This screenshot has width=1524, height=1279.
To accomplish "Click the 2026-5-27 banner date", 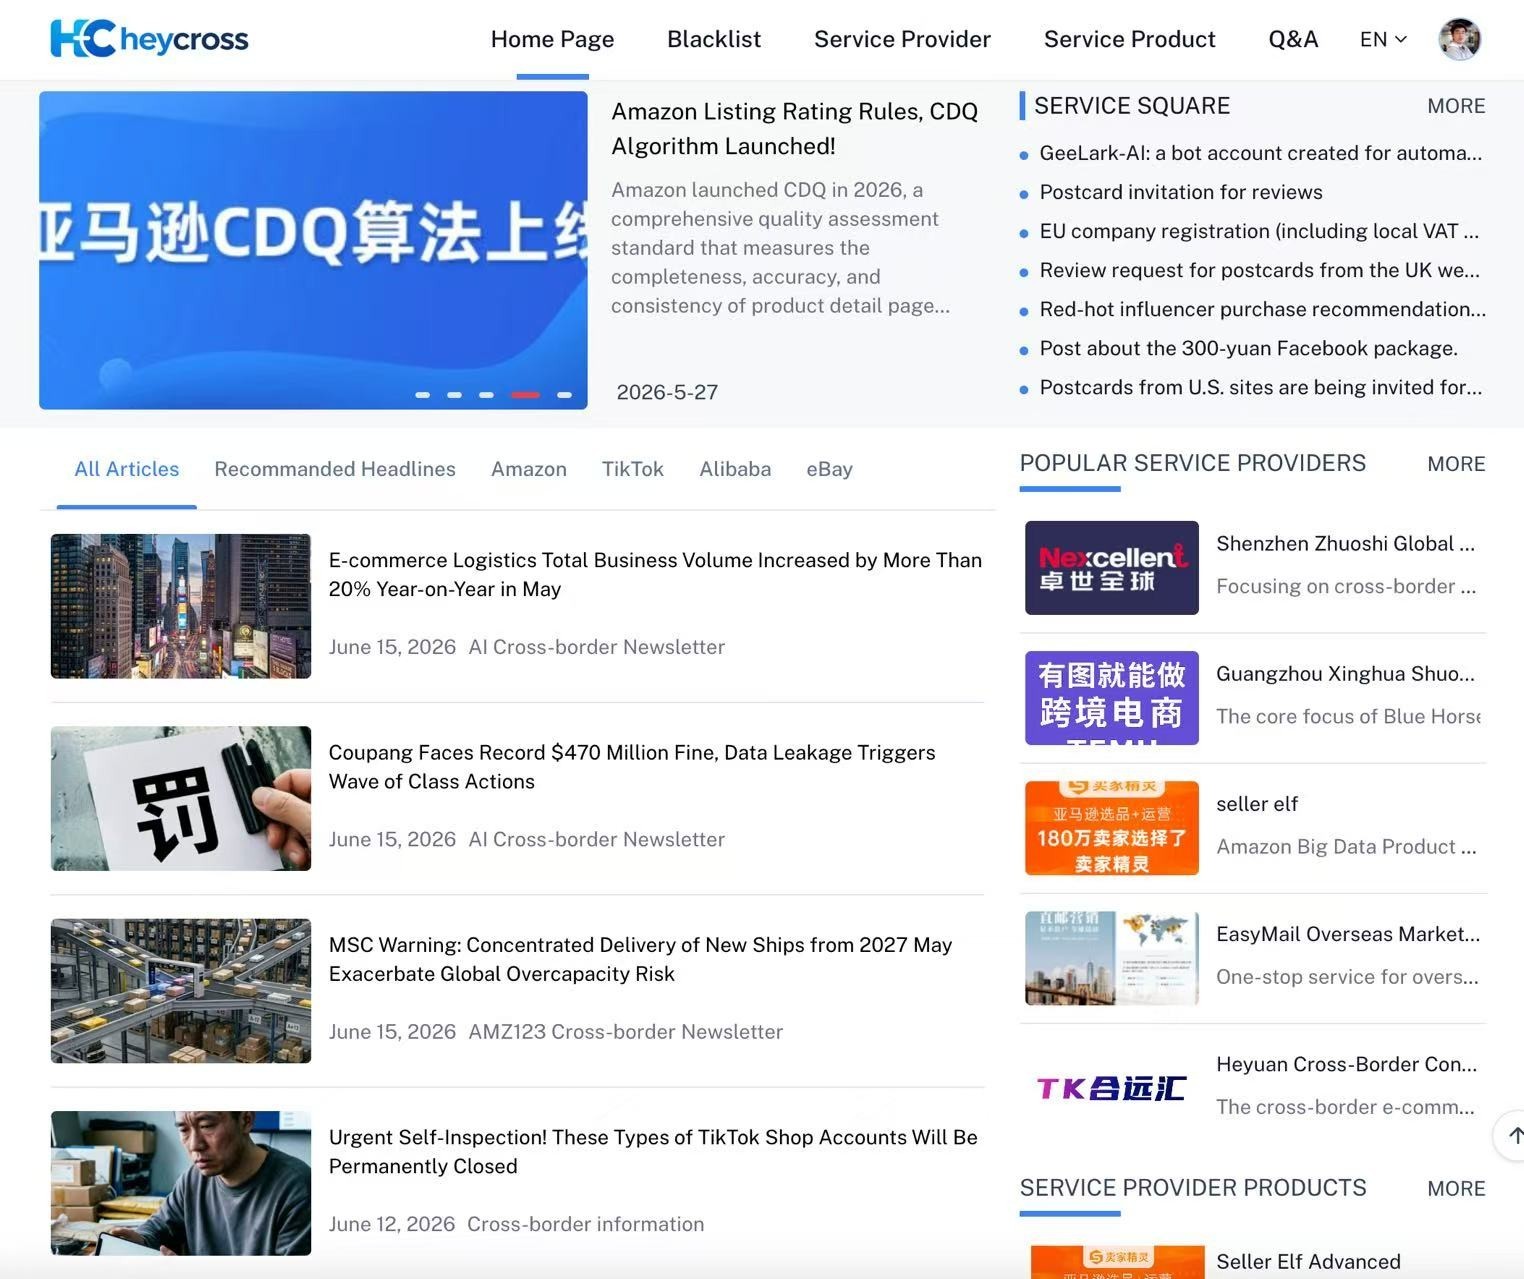I will [x=667, y=392].
